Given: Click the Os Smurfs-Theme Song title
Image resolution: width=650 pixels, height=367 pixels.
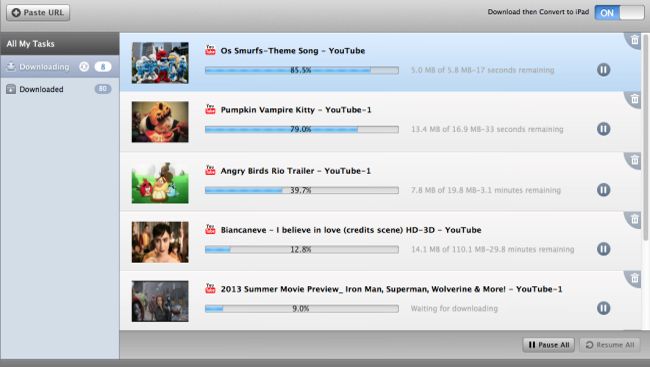Looking at the screenshot, I should point(293,51).
